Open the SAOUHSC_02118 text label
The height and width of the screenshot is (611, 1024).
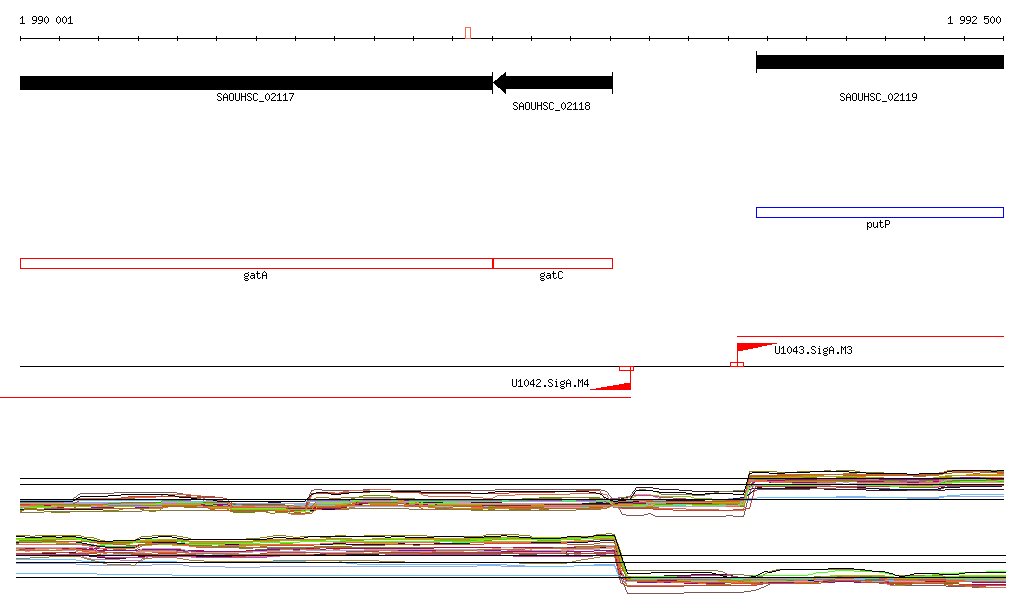point(551,106)
